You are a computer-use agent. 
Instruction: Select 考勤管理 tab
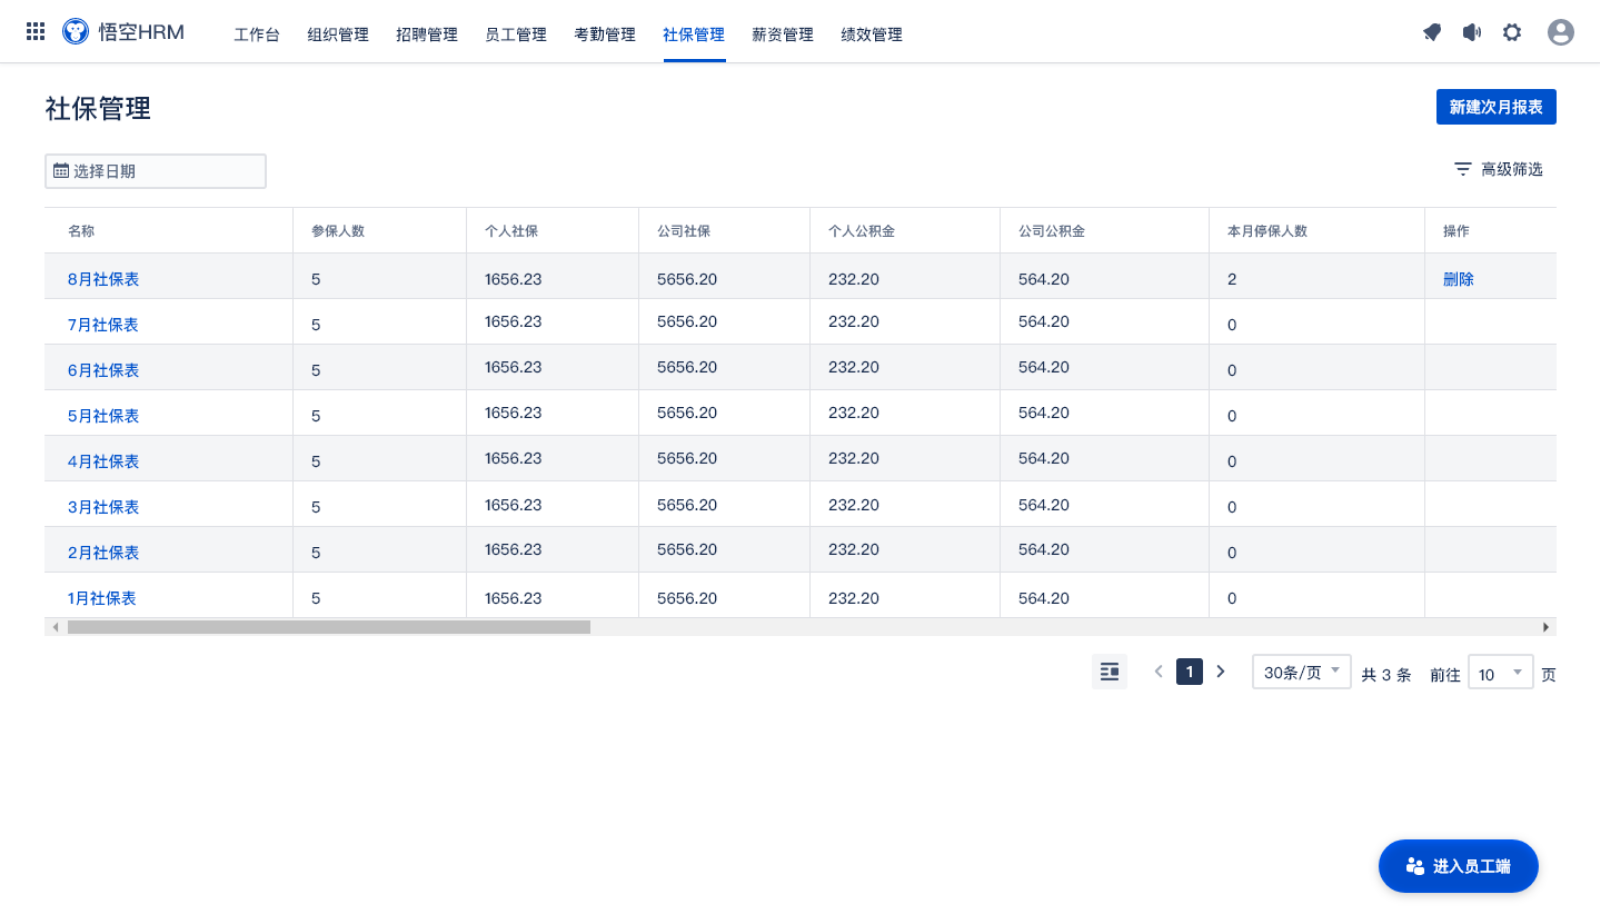tap(605, 35)
